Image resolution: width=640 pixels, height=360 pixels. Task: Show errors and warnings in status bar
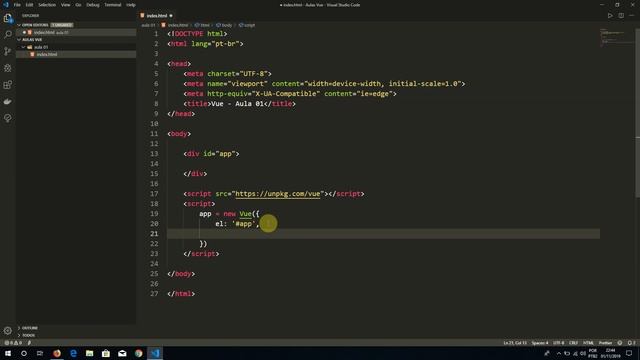[13, 343]
